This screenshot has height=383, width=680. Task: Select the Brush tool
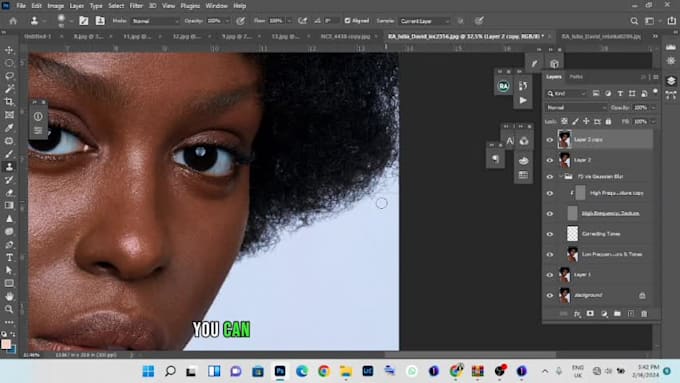coord(9,154)
